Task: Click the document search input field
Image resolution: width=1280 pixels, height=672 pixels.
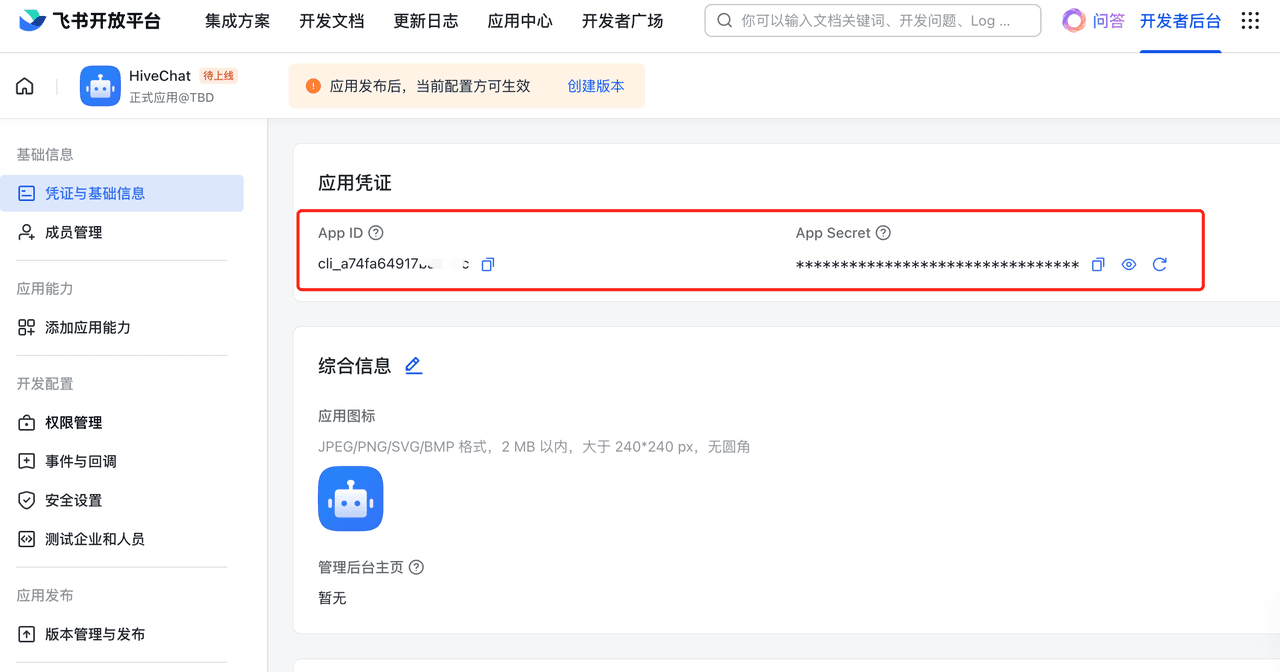Action: click(873, 21)
